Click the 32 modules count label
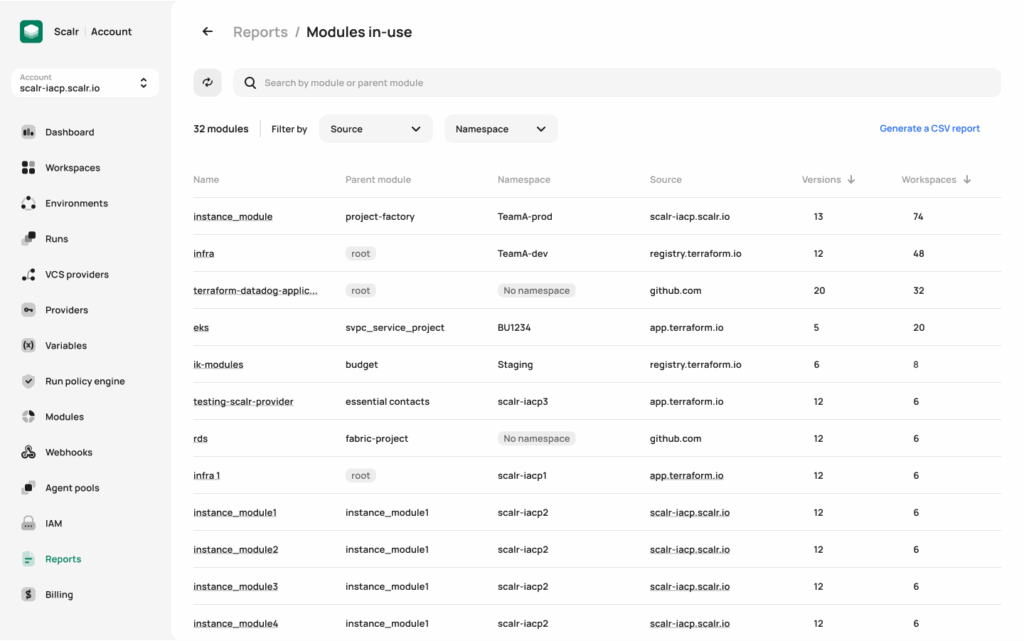This screenshot has height=641, width=1024. pos(221,129)
